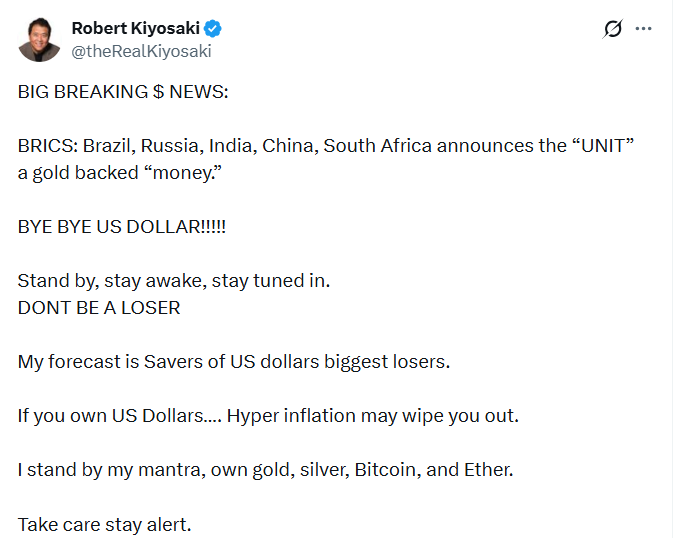
Task: Open the three-dot More options menu
Action: 644,29
